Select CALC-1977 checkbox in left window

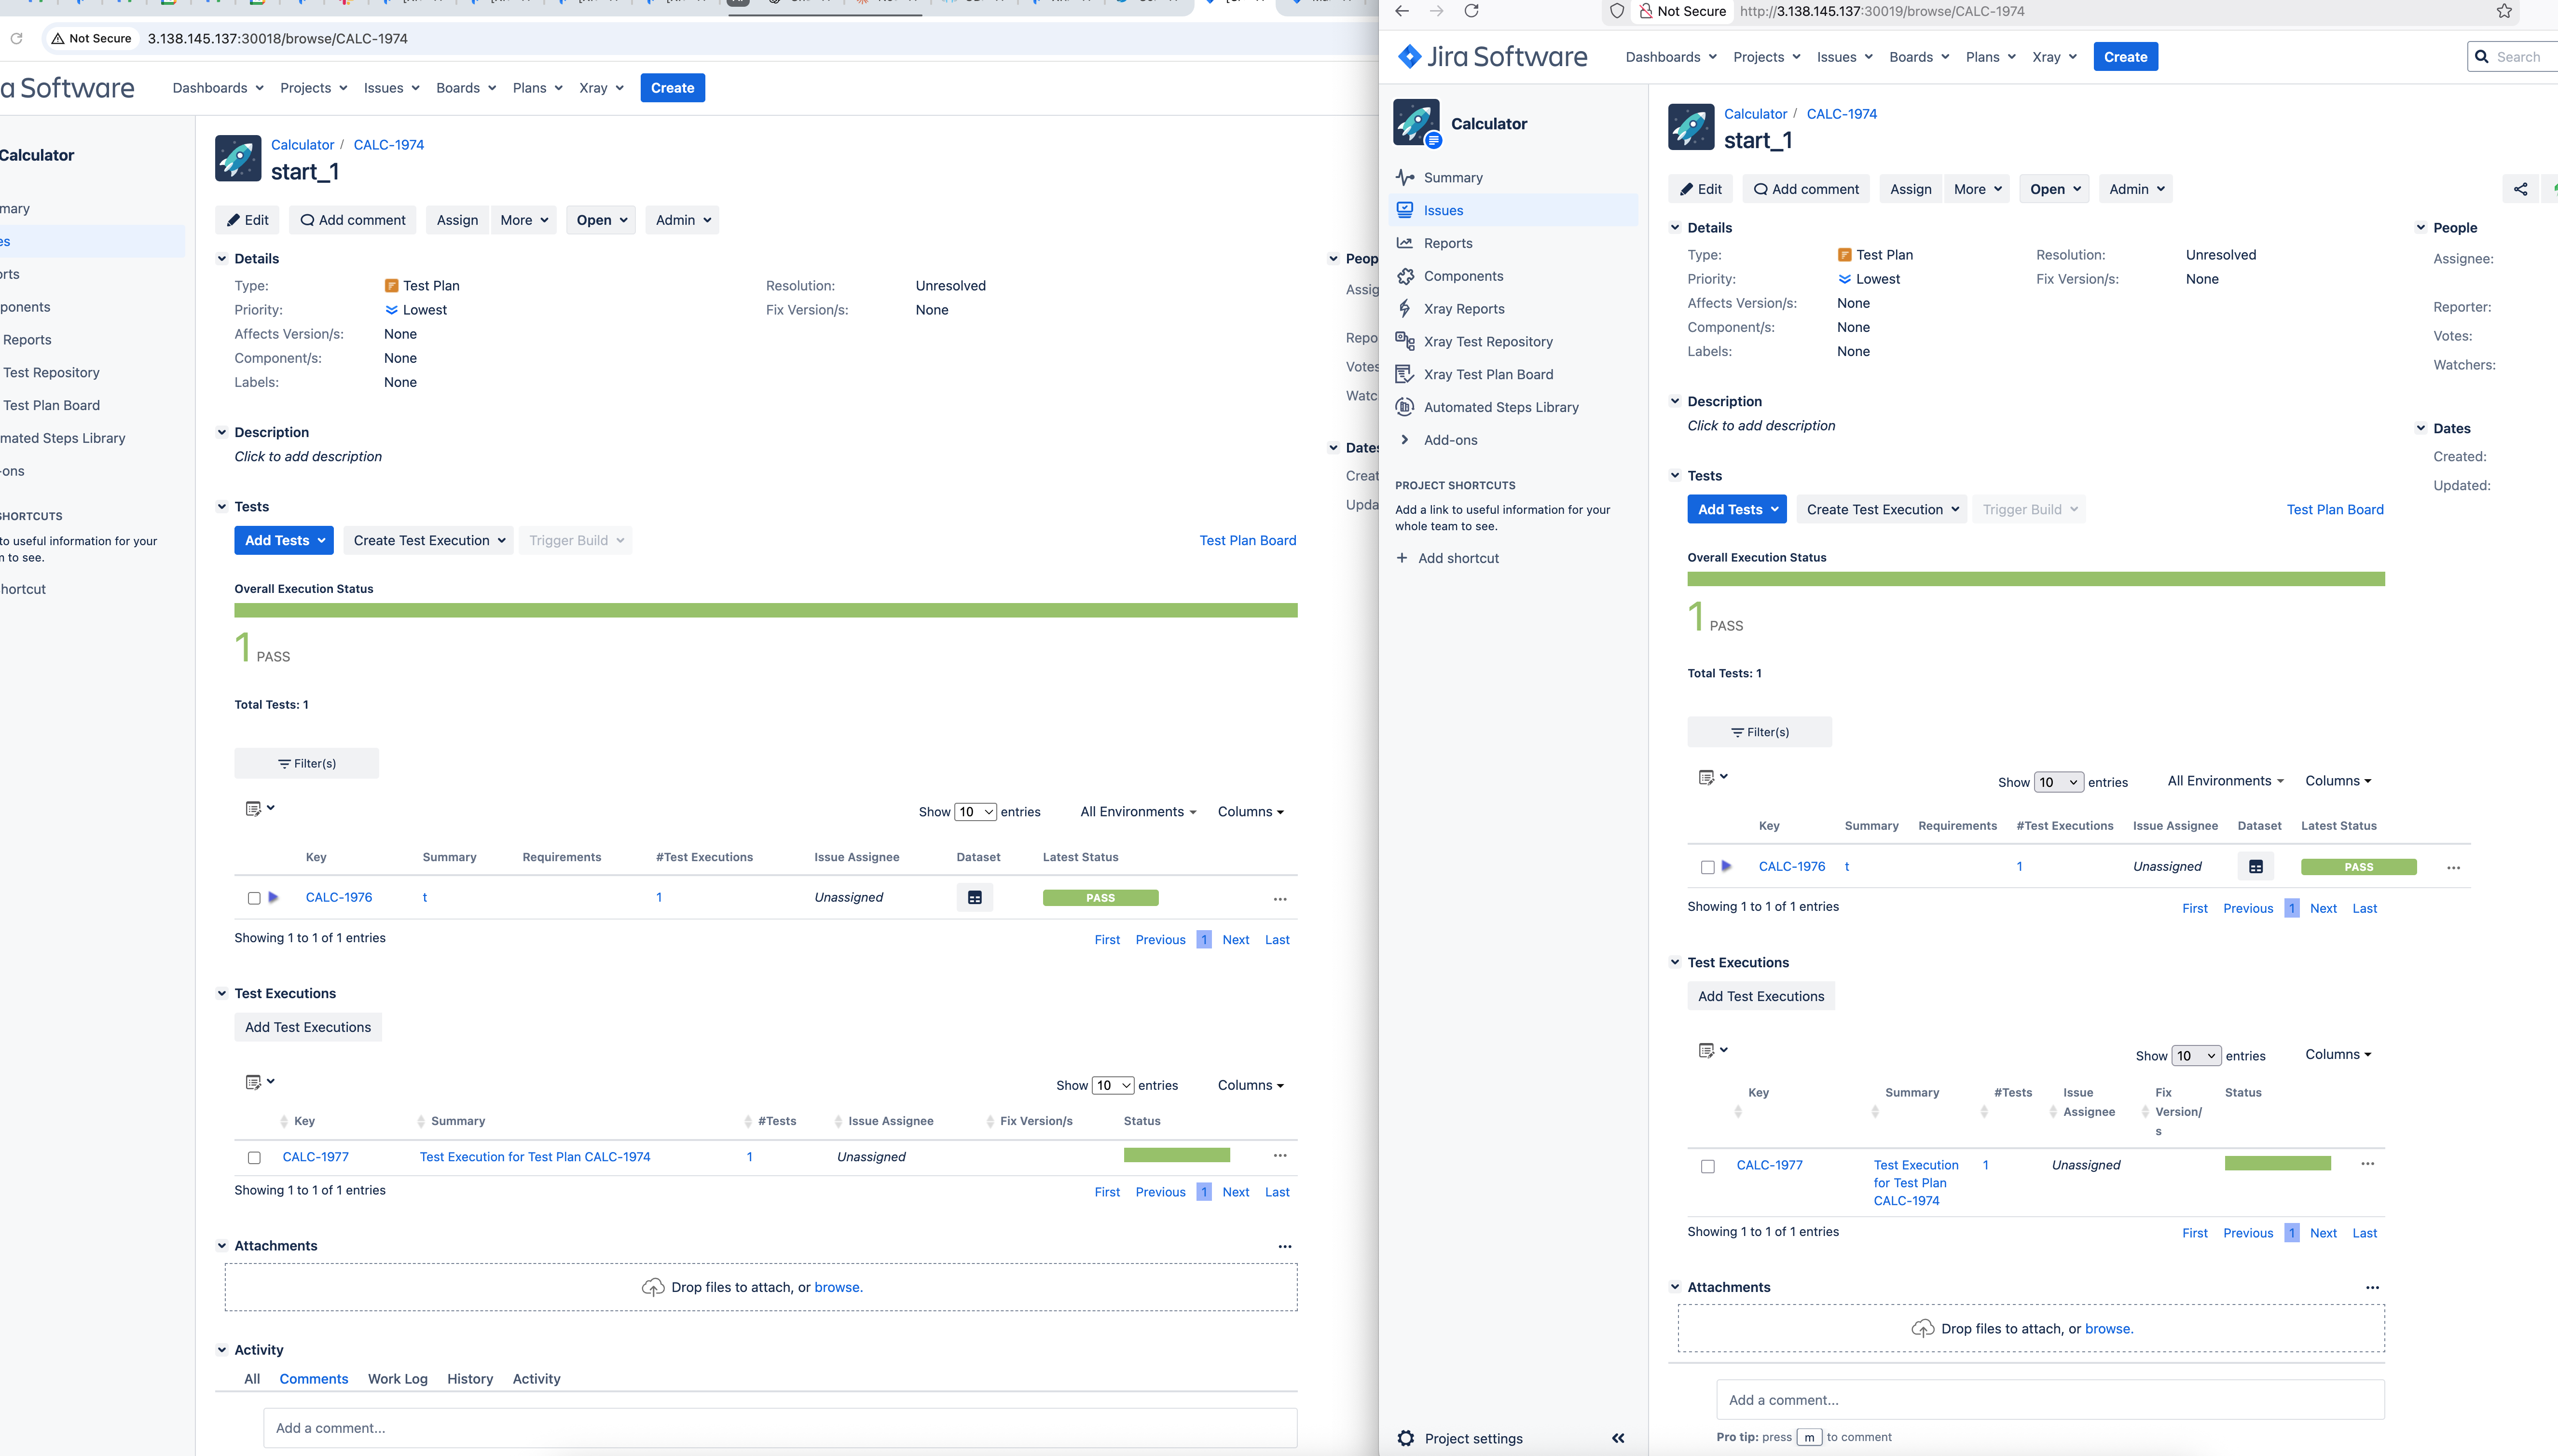click(254, 1157)
